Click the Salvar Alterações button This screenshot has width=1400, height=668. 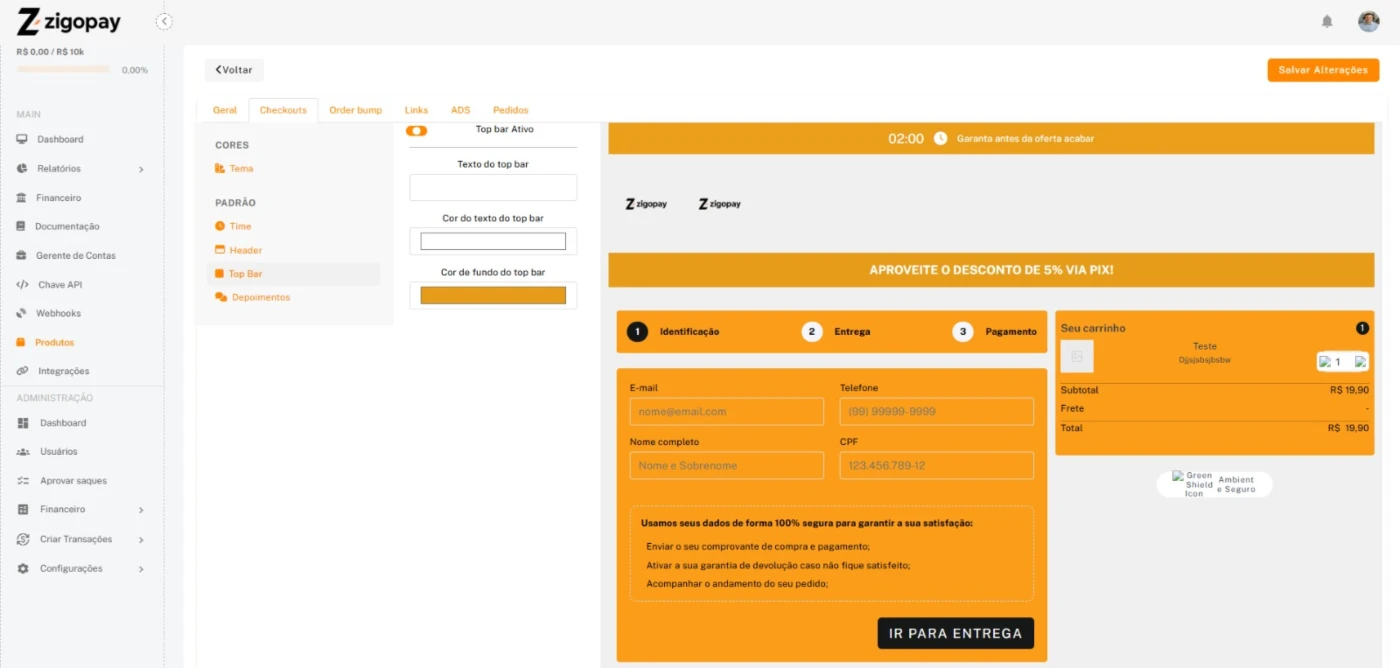click(x=1322, y=70)
